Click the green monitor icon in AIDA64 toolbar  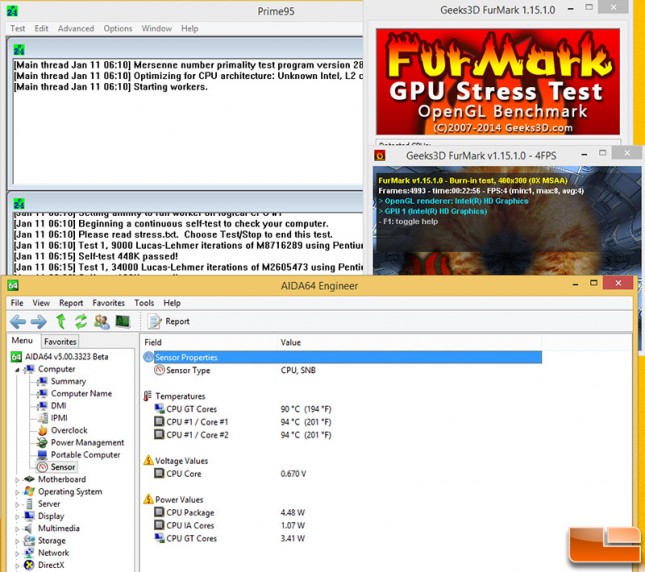point(123,321)
